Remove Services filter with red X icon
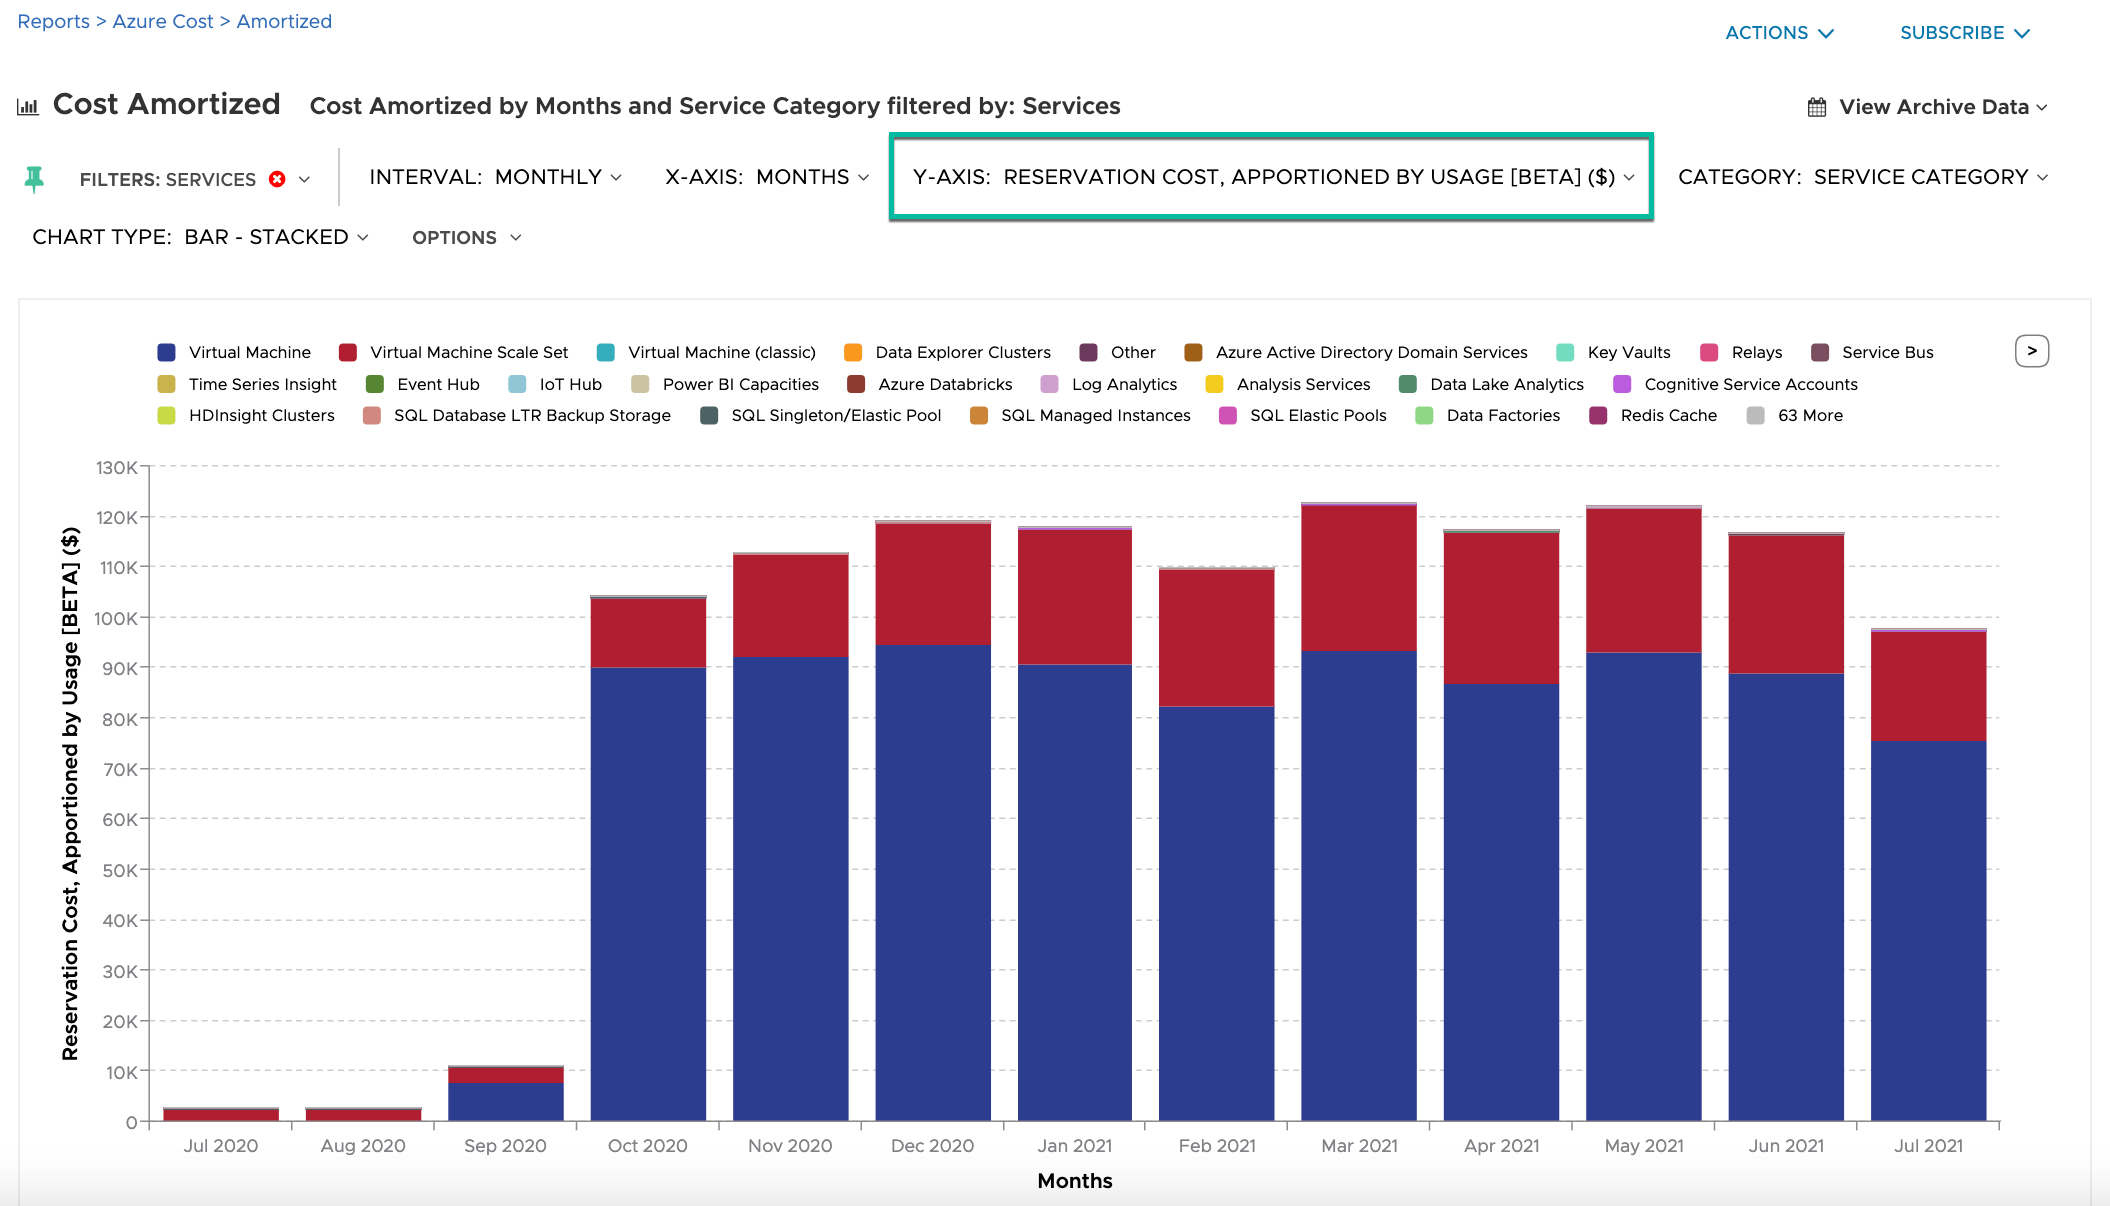The width and height of the screenshot is (2110, 1206). click(277, 179)
